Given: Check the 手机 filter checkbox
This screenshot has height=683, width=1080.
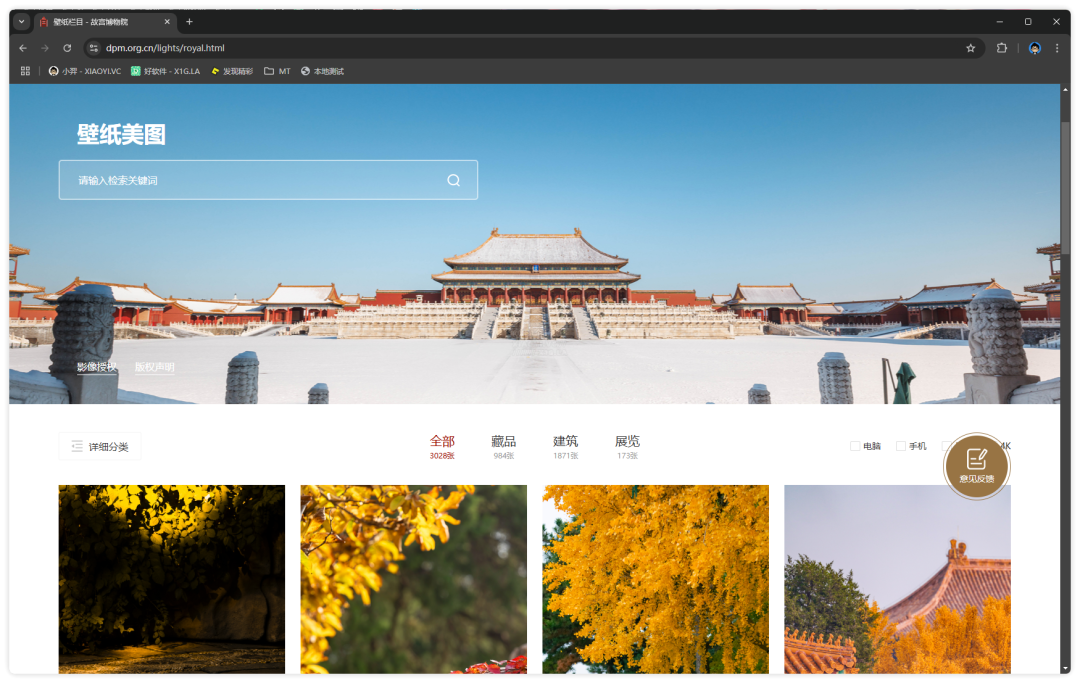Looking at the screenshot, I should [x=900, y=446].
